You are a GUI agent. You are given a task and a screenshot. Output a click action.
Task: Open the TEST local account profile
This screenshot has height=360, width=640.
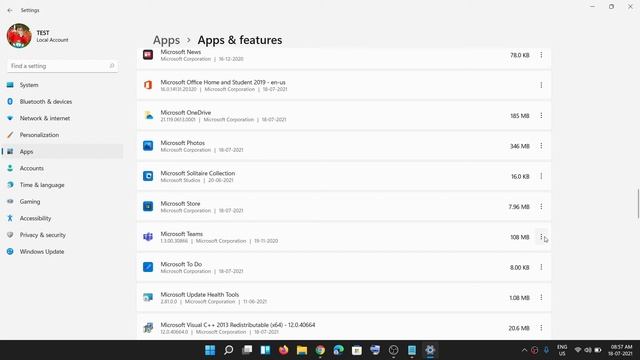click(x=38, y=36)
